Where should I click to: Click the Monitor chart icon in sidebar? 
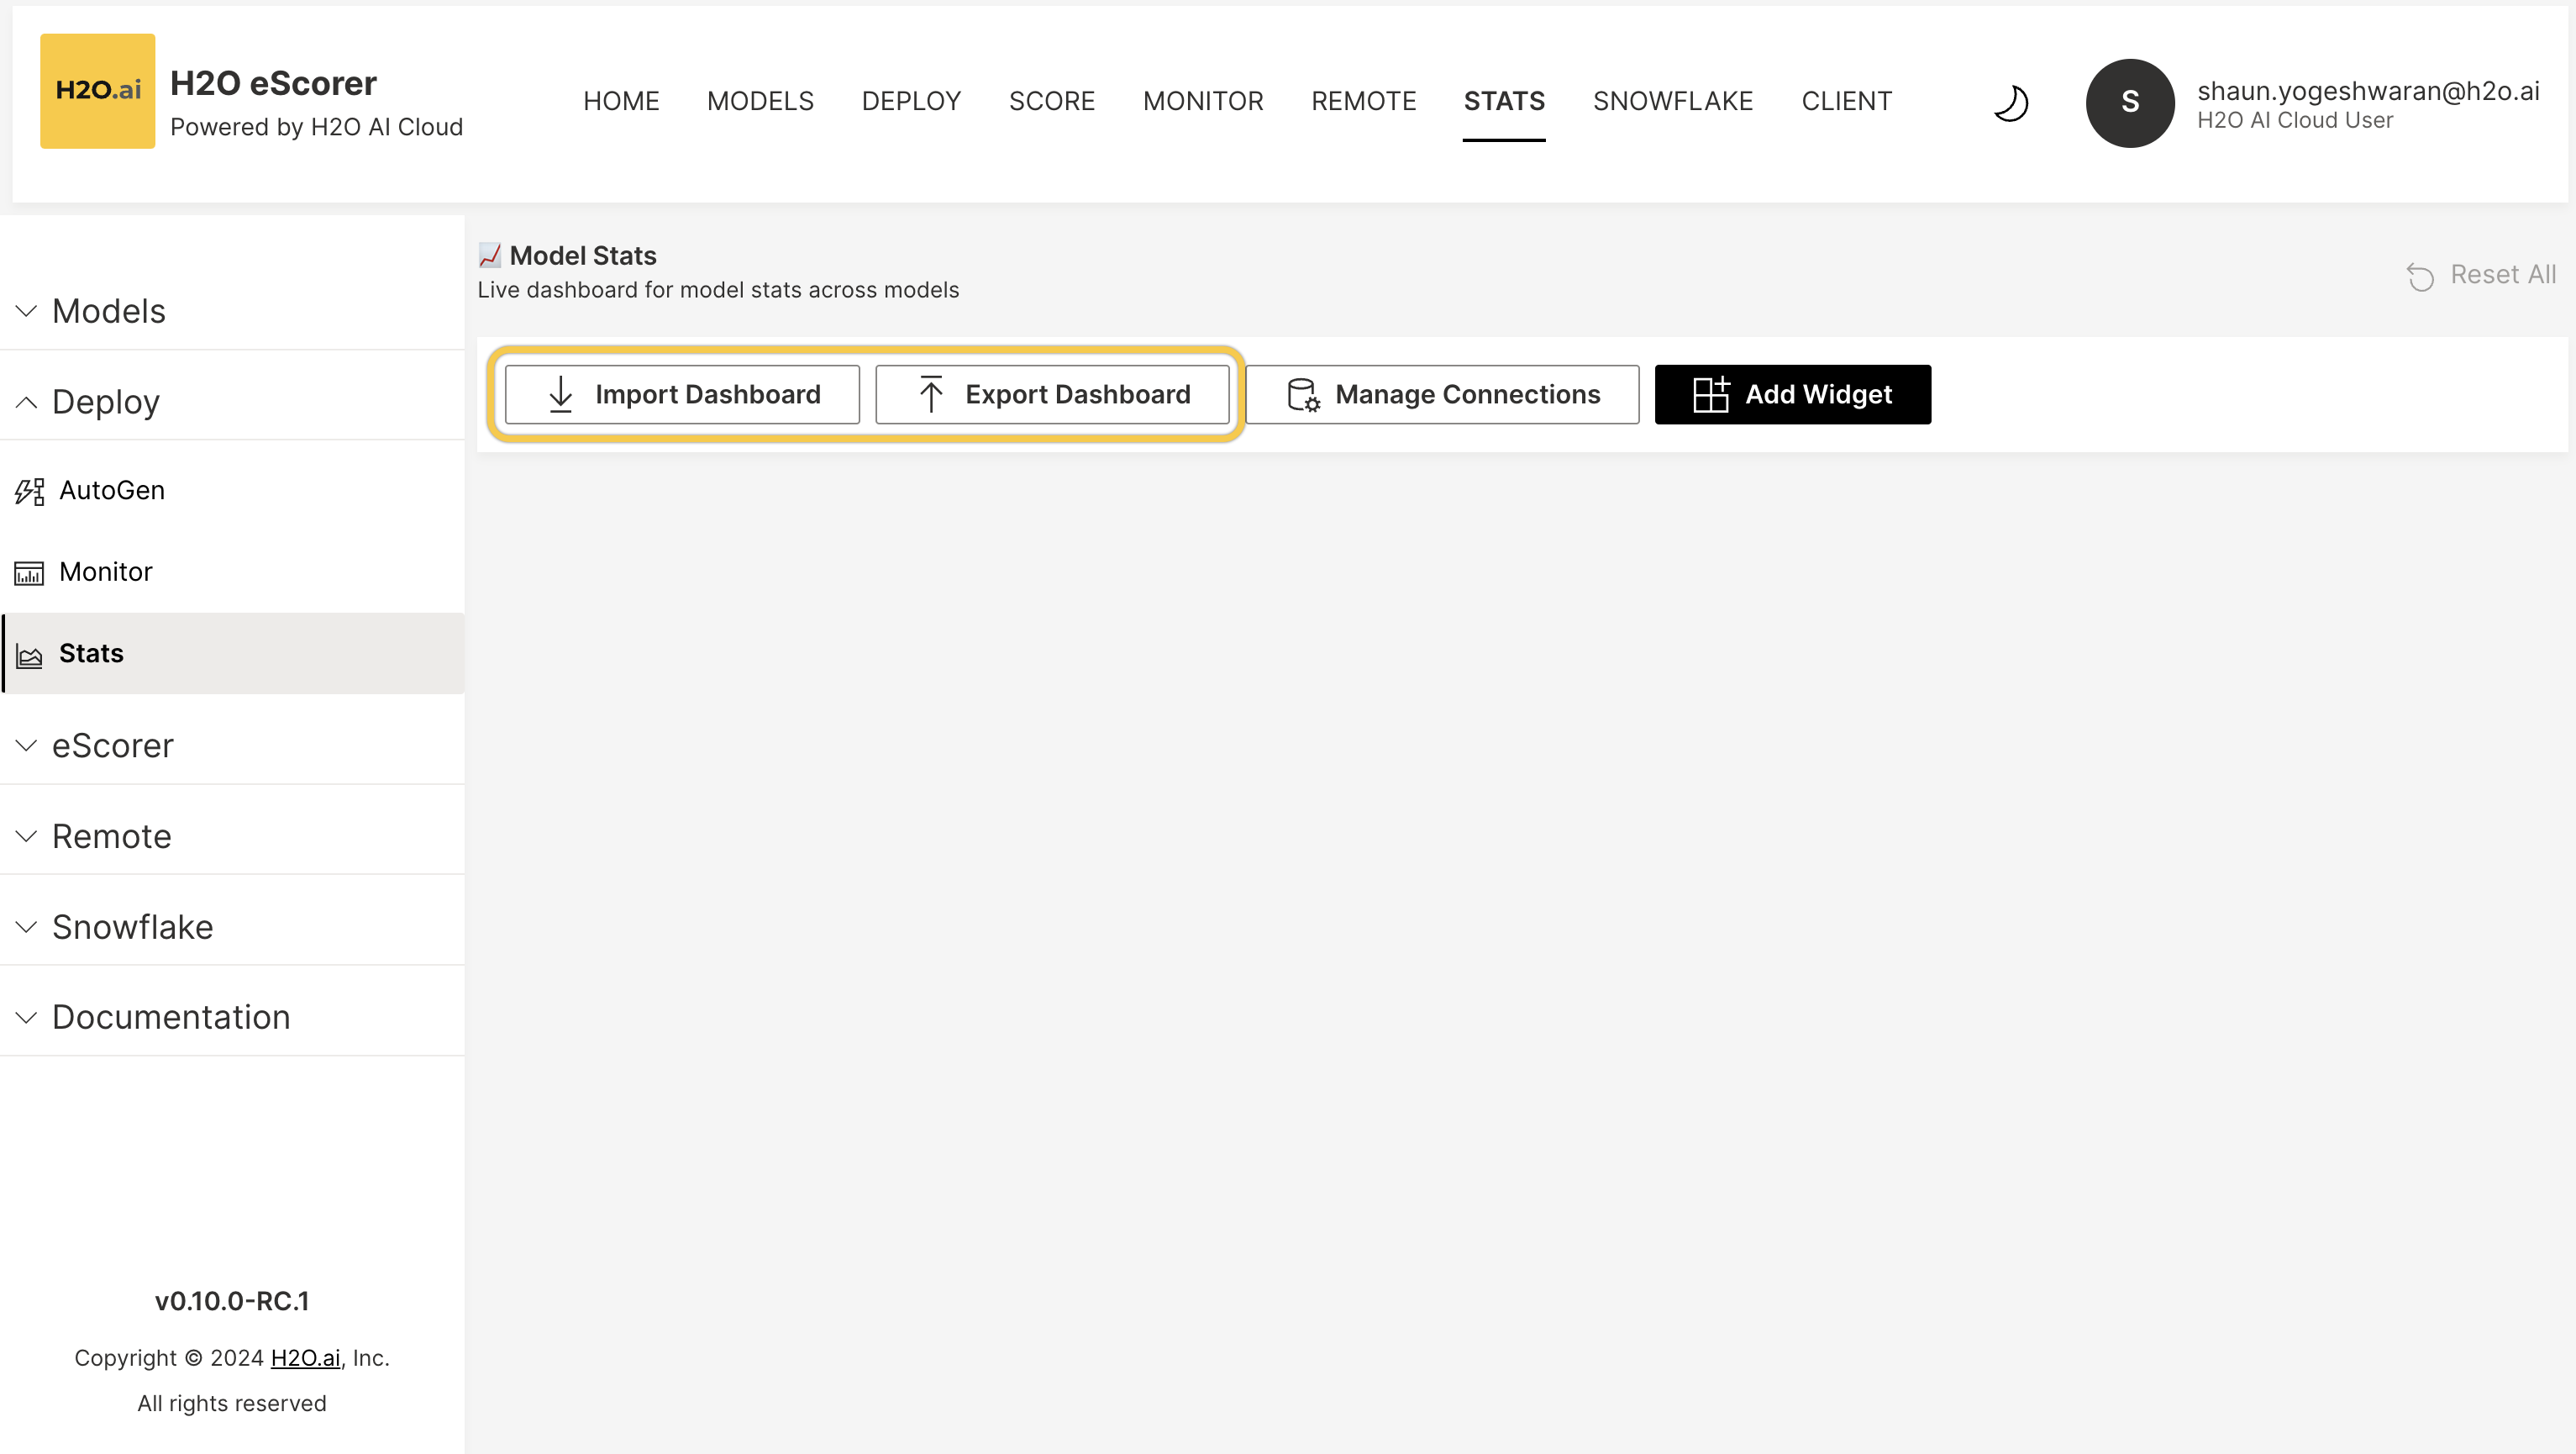click(28, 572)
